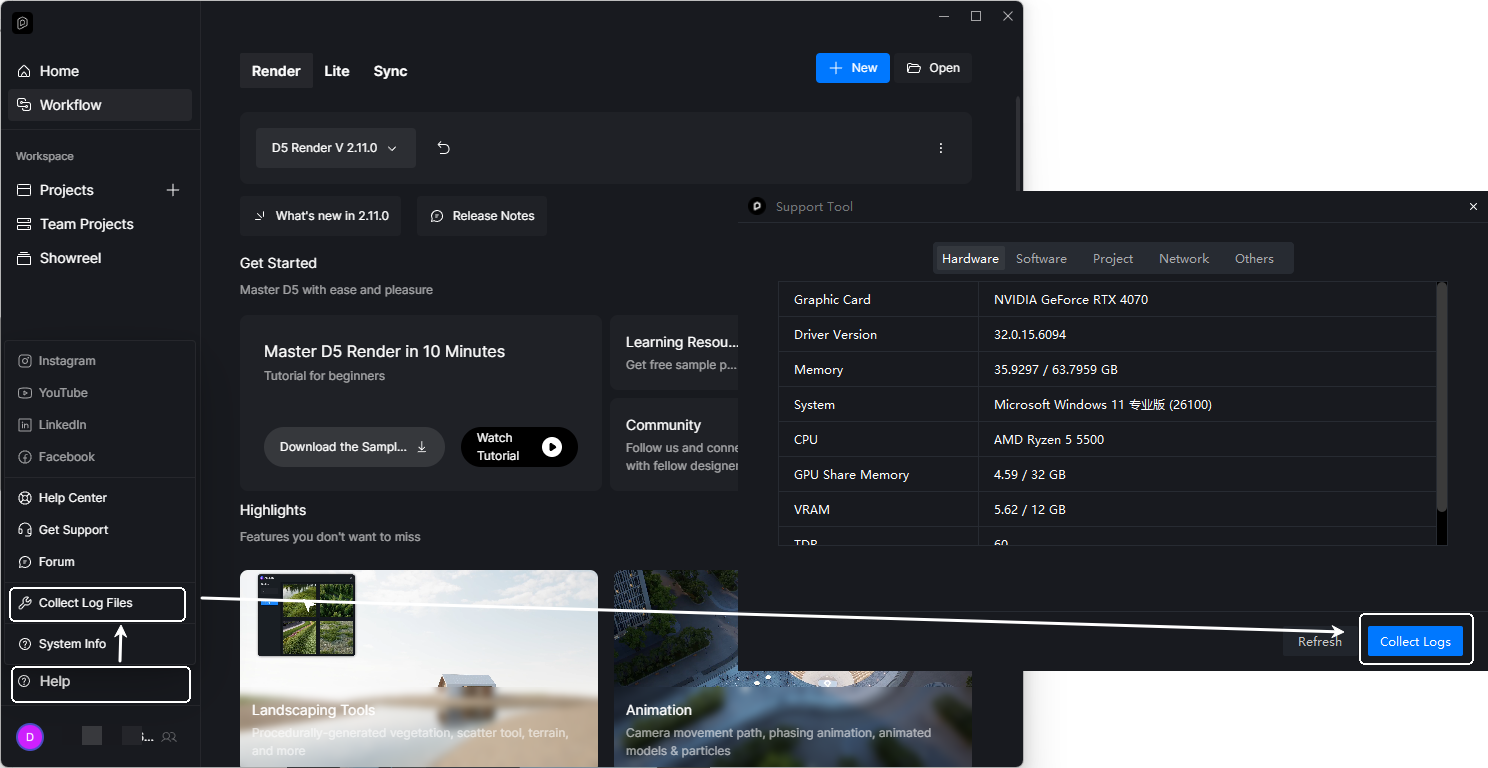Select Collect Log Files menu entry

click(x=98, y=604)
